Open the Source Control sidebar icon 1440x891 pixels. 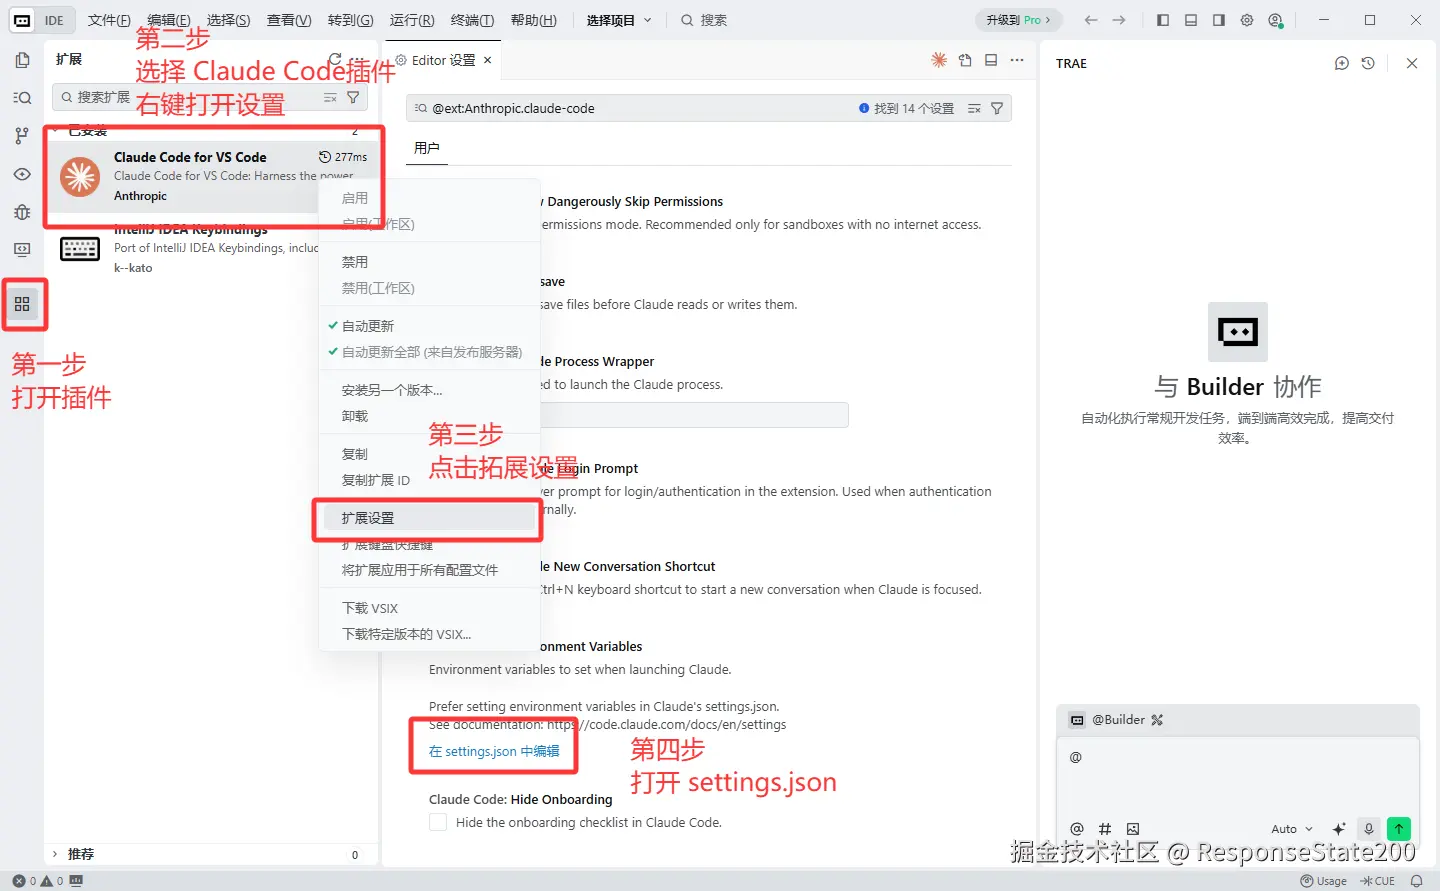[x=22, y=136]
